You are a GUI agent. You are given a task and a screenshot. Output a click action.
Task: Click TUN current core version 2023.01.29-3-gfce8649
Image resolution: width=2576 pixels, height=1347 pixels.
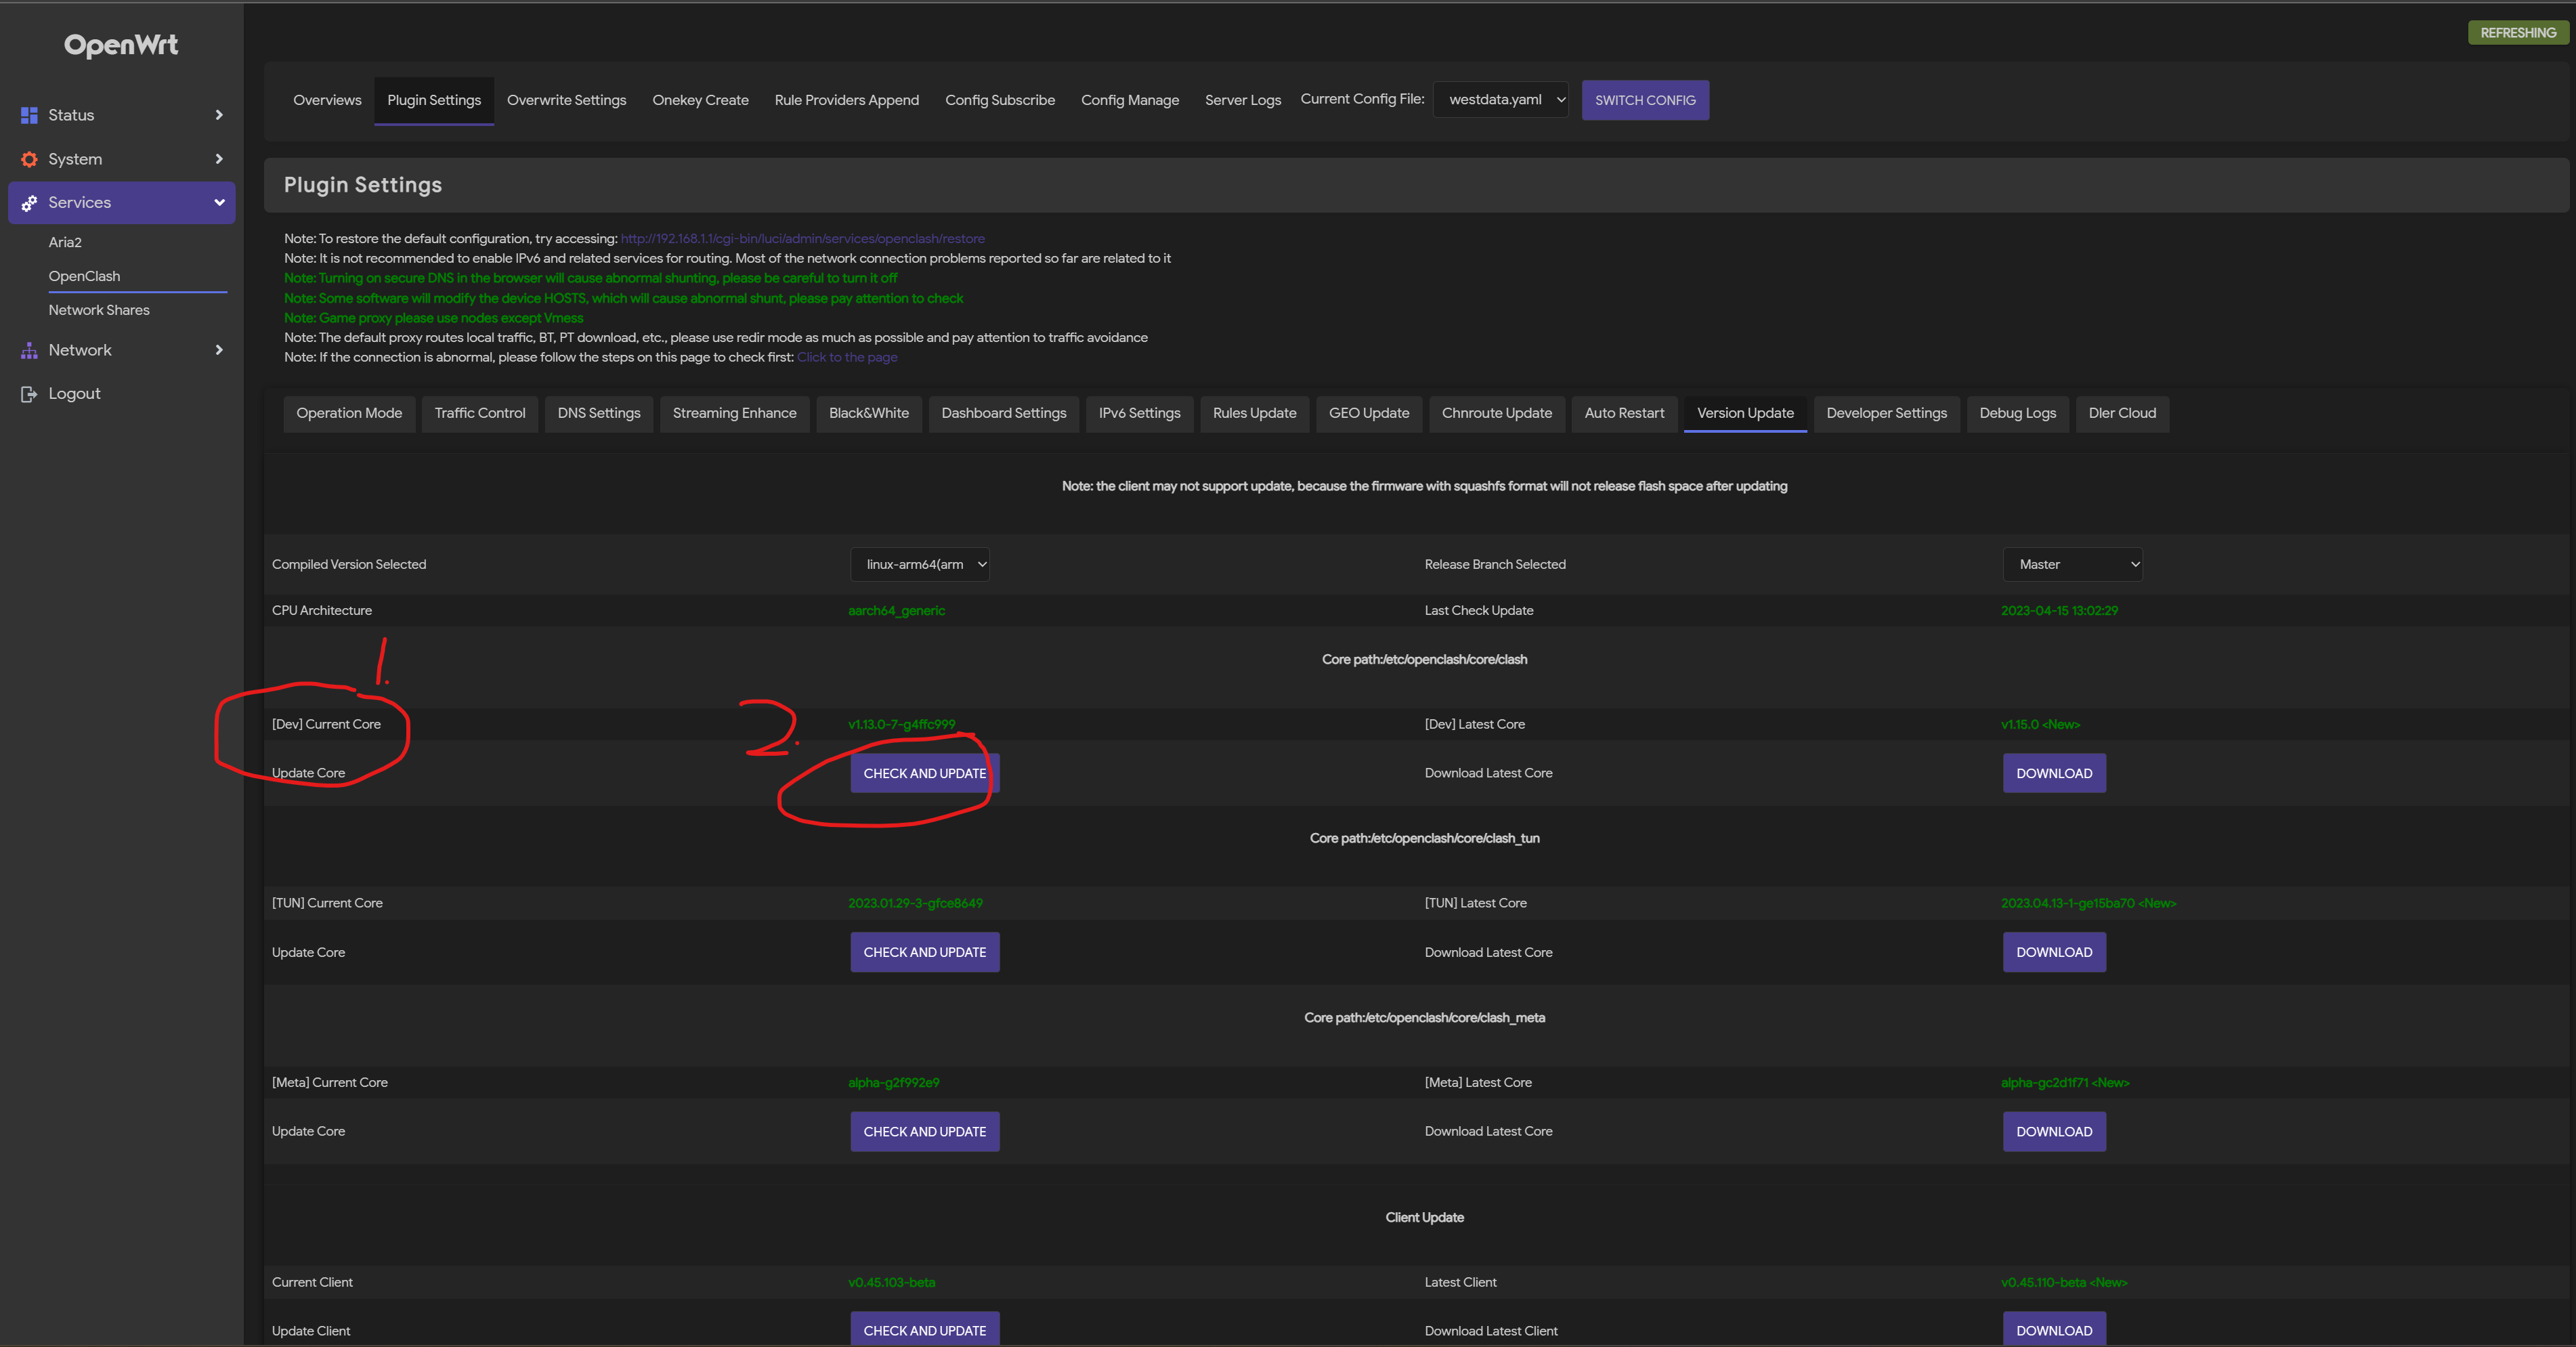pyautogui.click(x=916, y=903)
